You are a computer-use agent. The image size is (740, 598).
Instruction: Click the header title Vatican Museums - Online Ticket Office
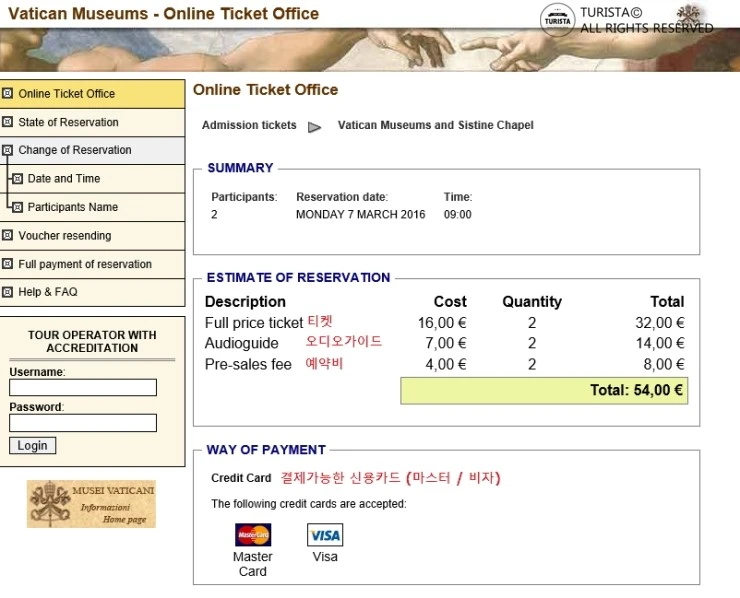(163, 14)
